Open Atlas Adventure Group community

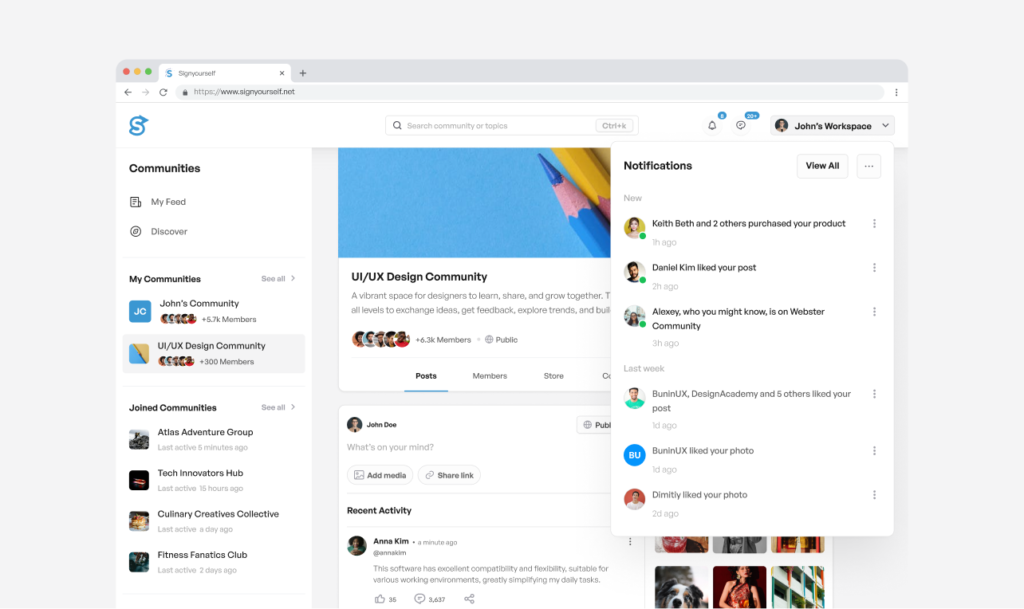[x=204, y=433]
